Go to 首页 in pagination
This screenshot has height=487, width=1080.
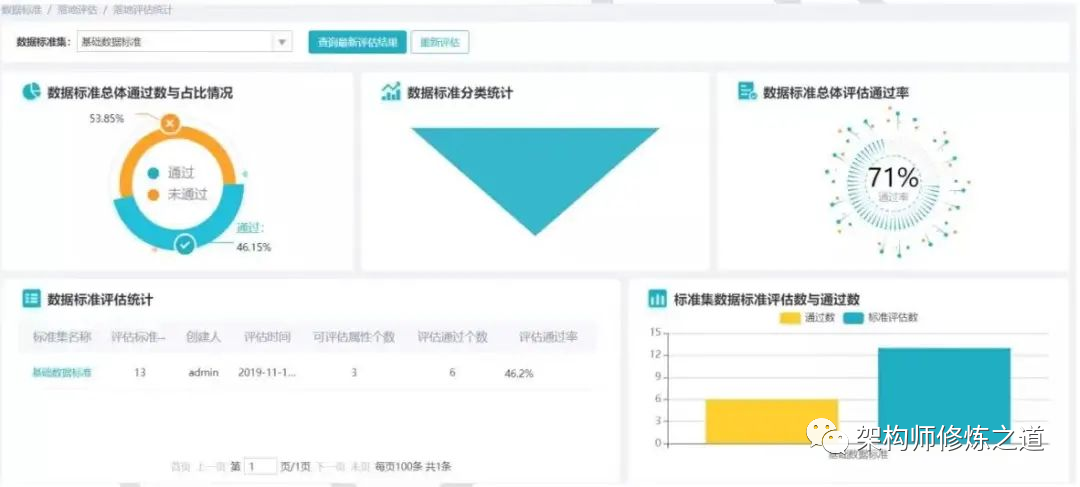point(180,466)
